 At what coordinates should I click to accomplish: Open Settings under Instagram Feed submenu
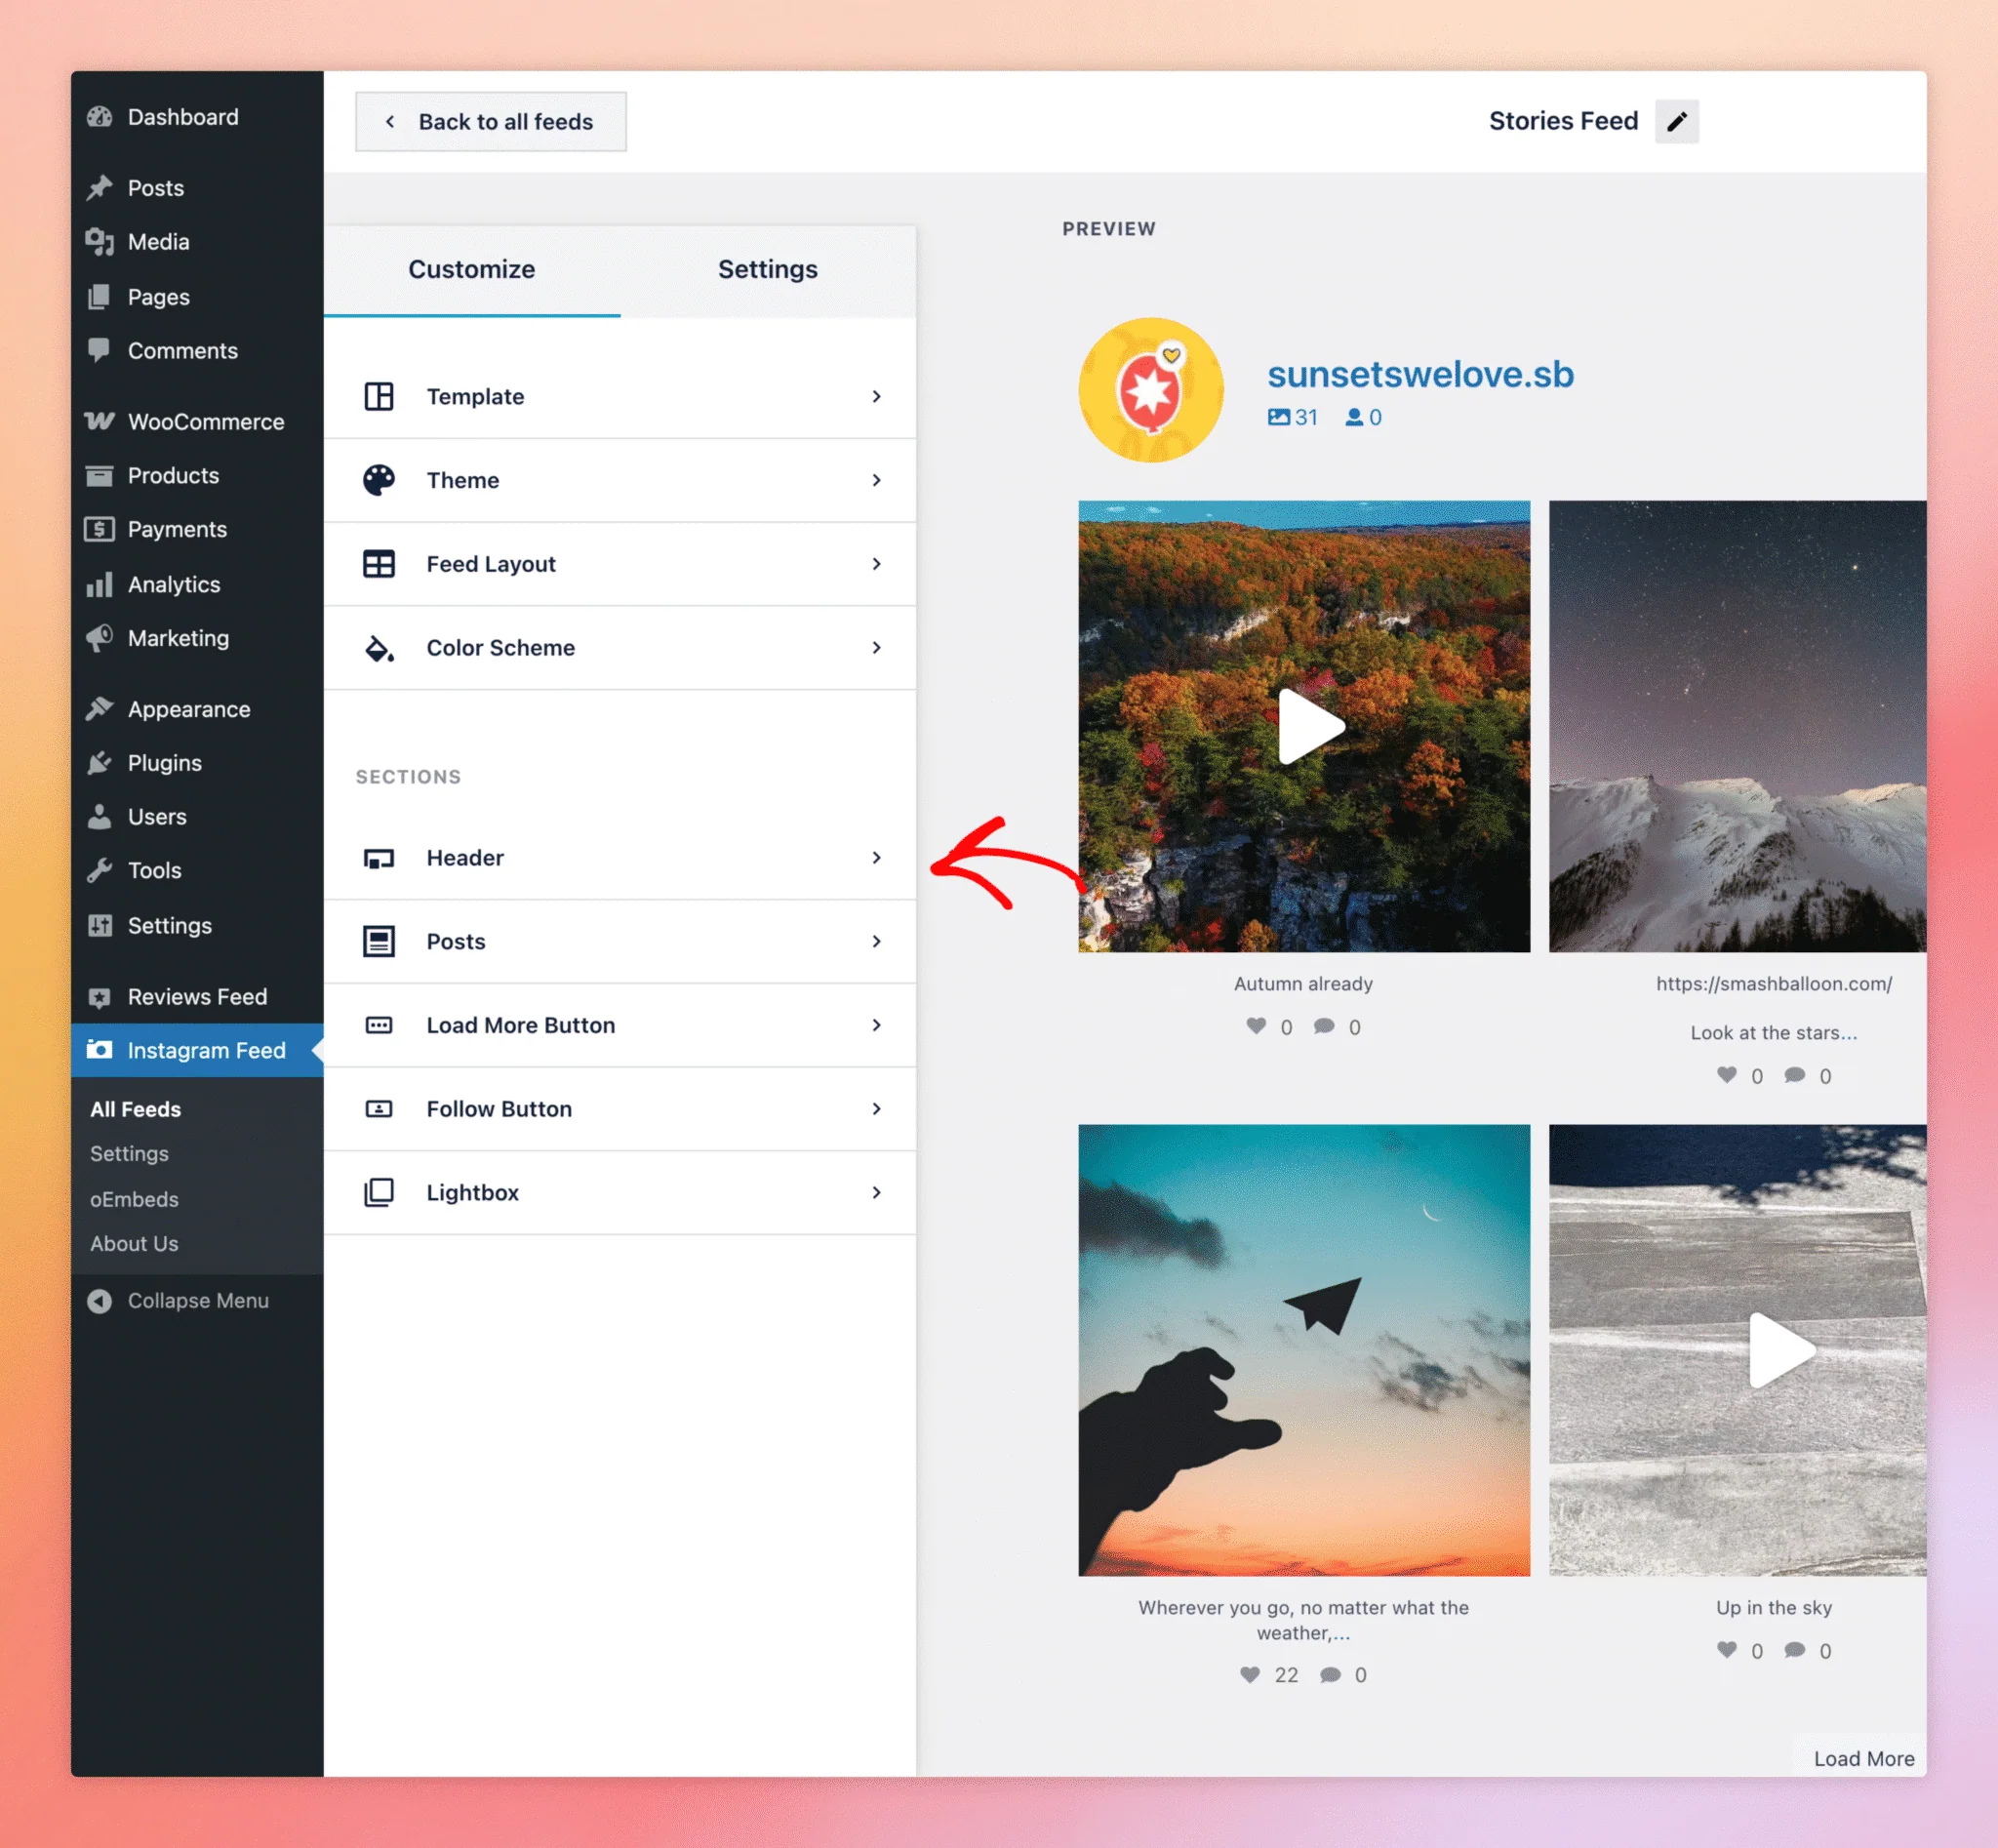[x=129, y=1154]
